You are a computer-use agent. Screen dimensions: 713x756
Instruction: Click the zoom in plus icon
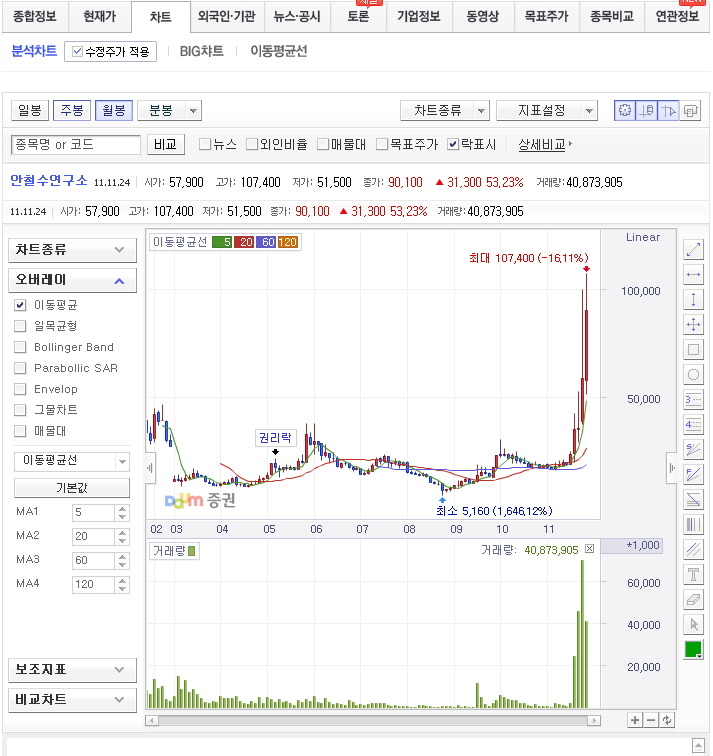coord(635,720)
